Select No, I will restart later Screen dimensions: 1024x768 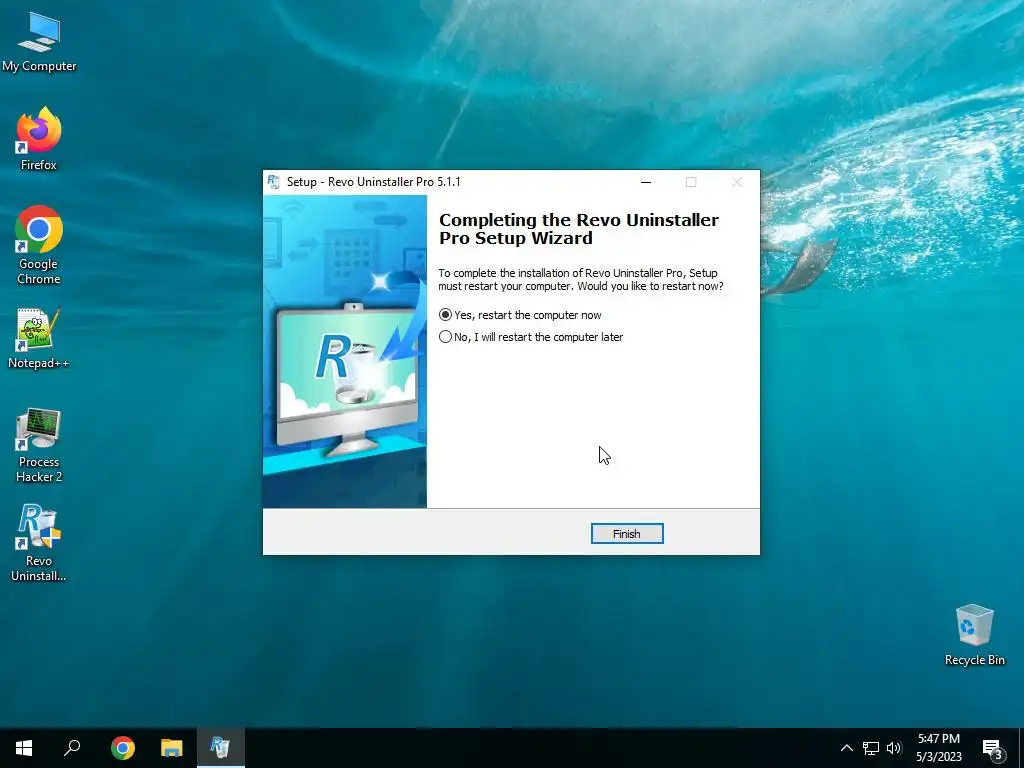tap(531, 337)
